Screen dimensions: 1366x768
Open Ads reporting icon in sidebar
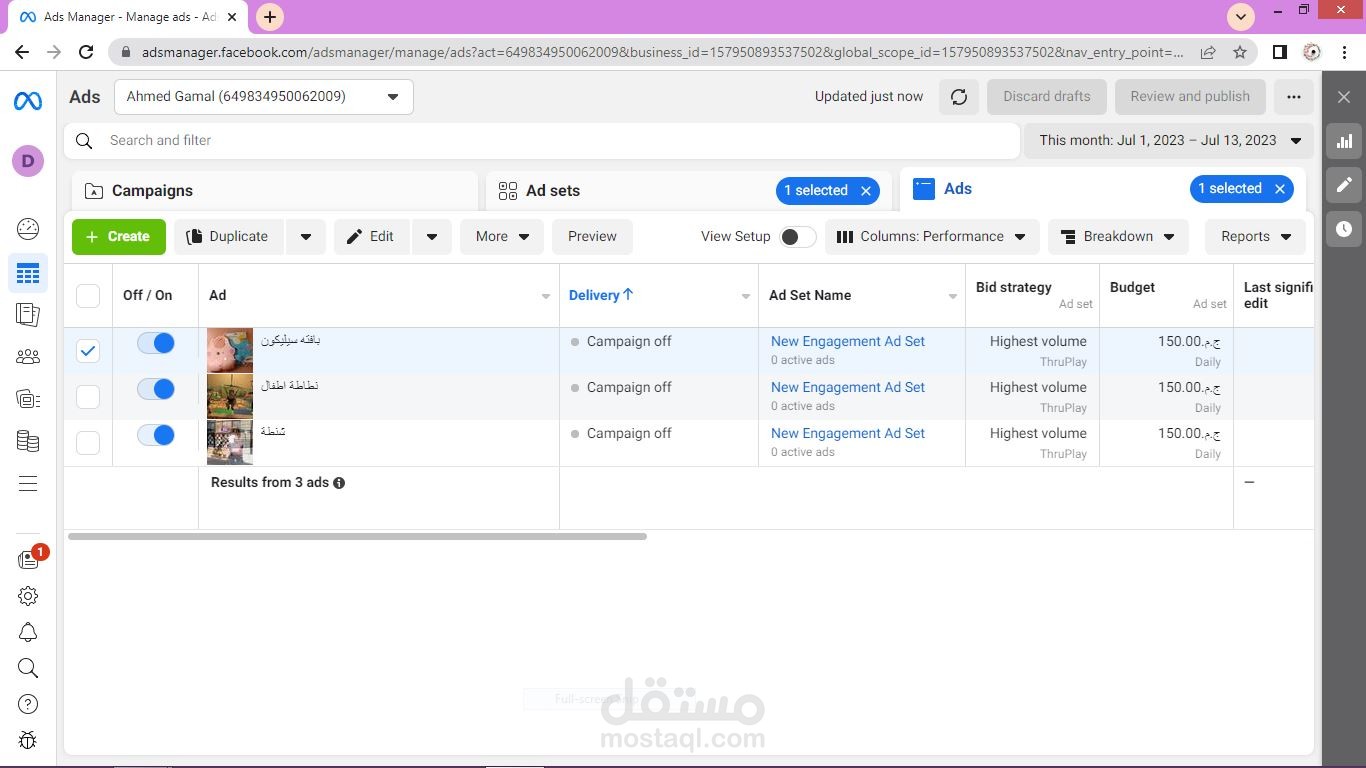click(28, 314)
